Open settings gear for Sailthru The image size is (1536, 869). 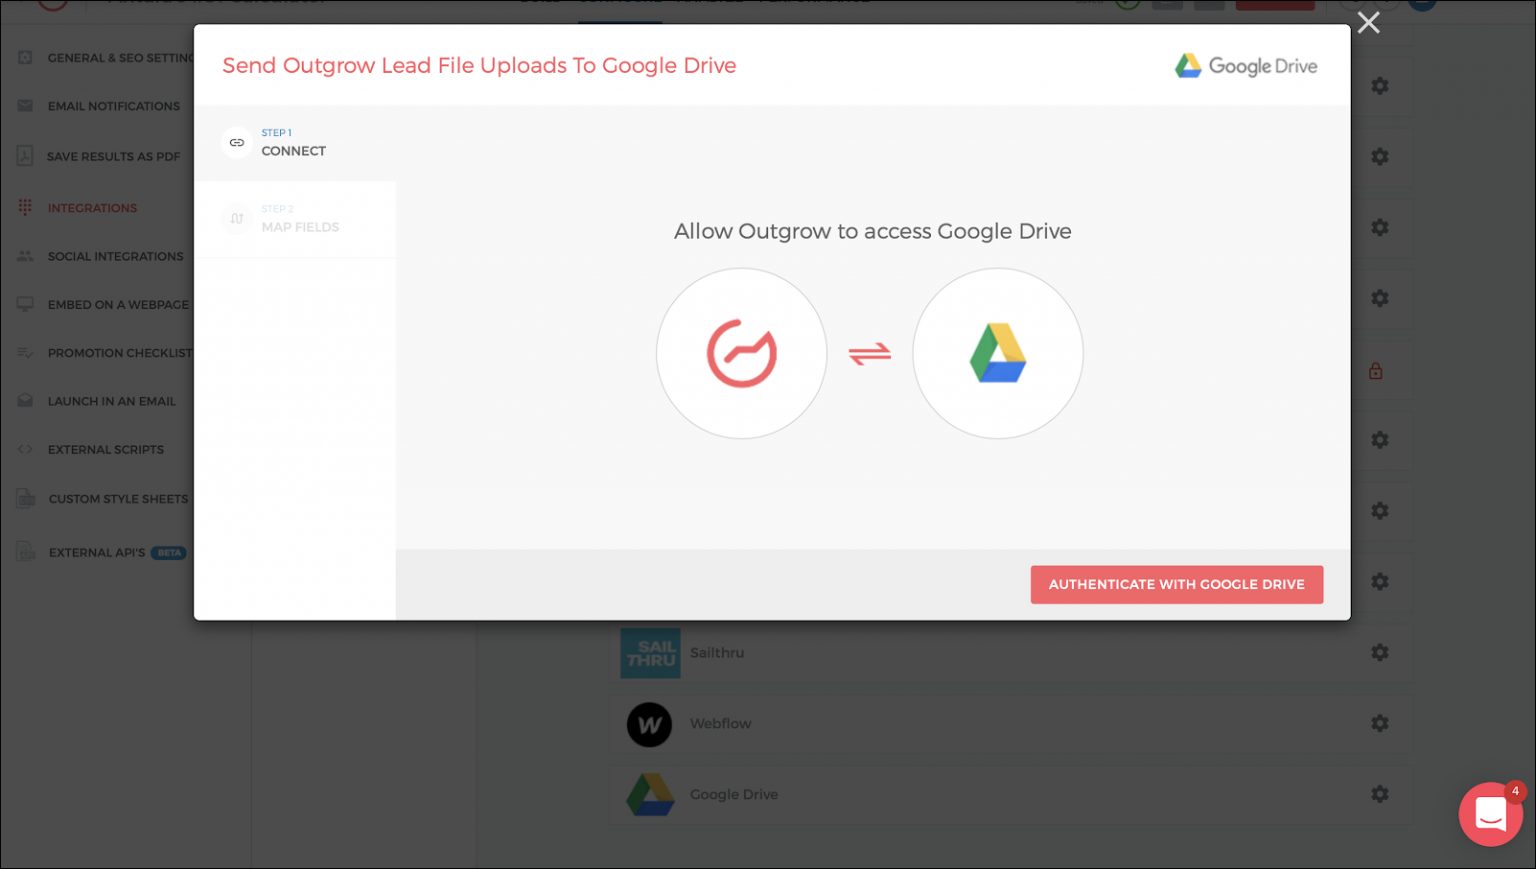(x=1380, y=653)
